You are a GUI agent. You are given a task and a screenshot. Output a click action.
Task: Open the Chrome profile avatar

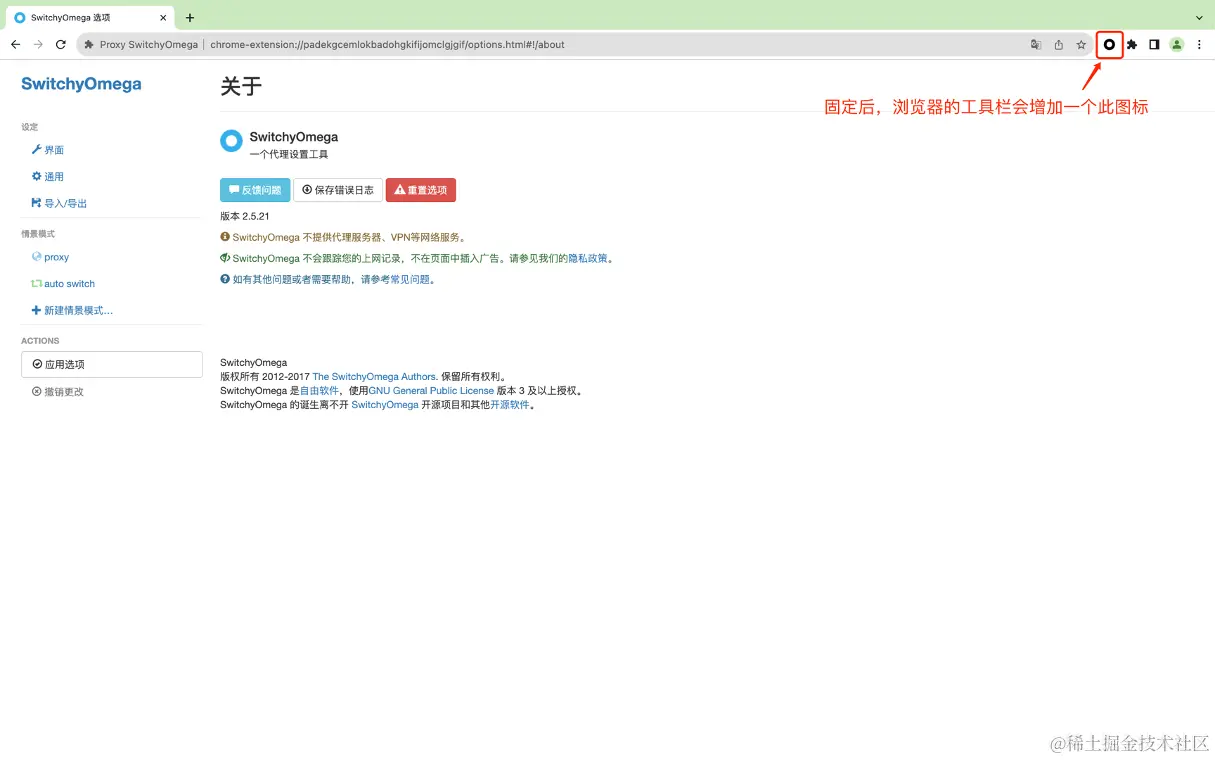[1177, 44]
